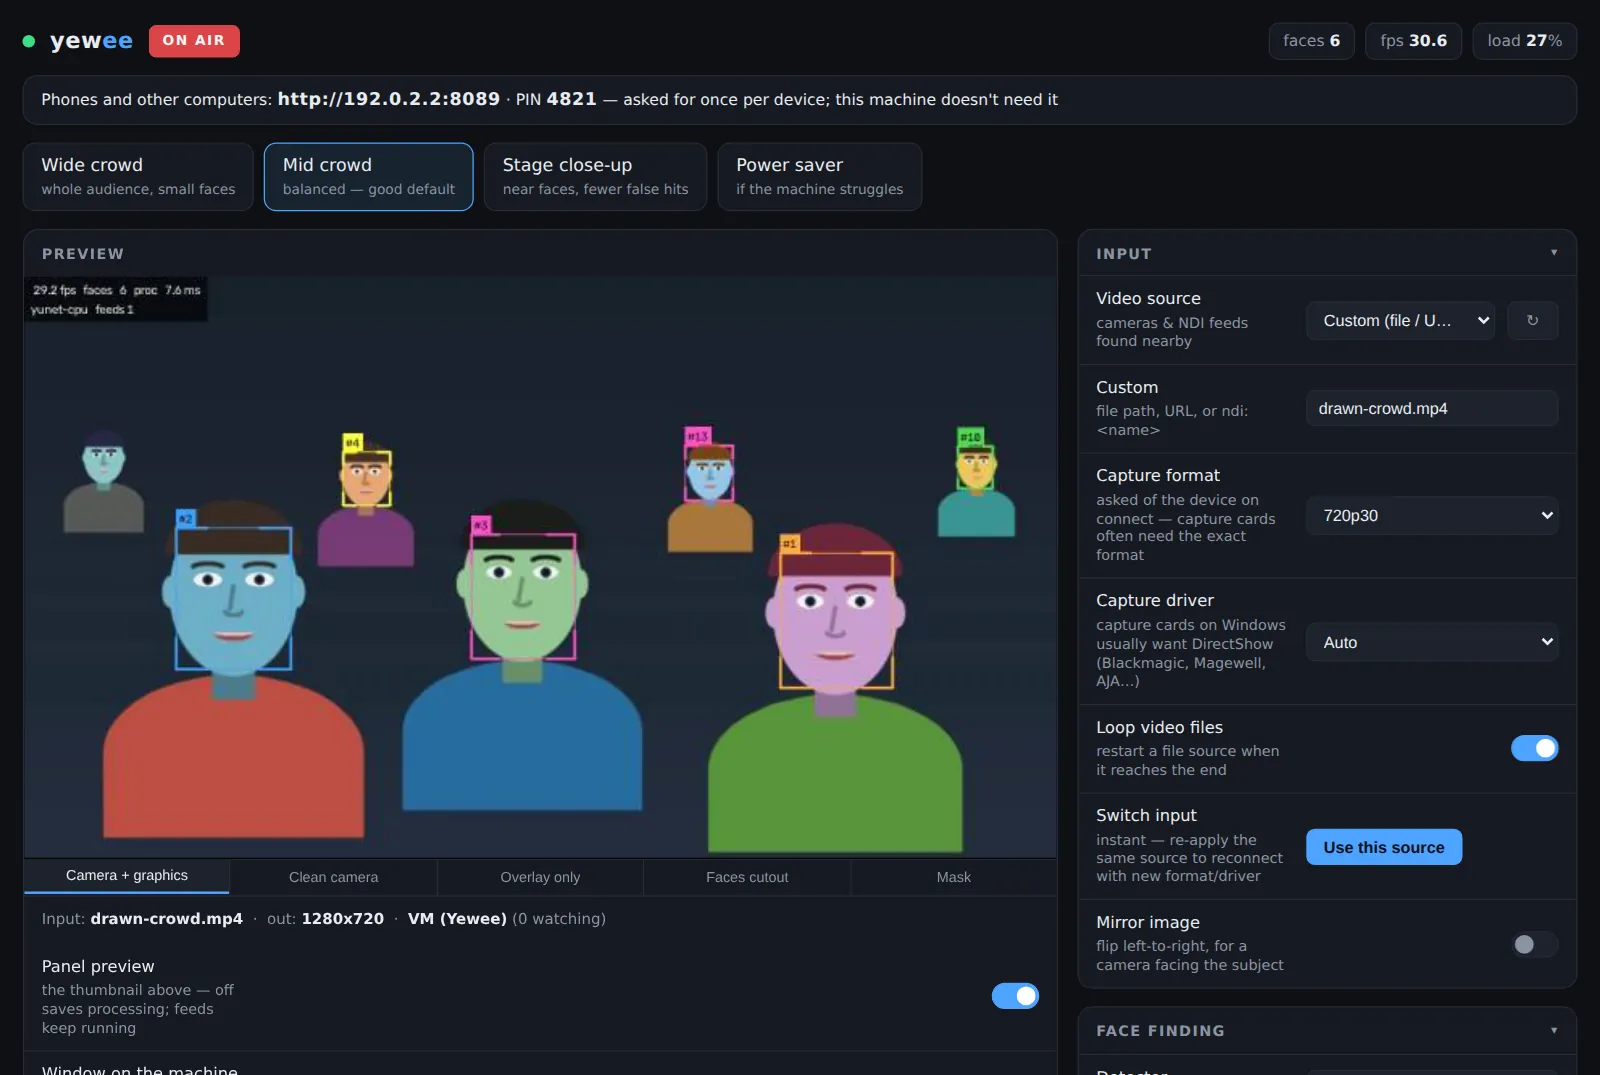Click the PIN 4821 text
The image size is (1600, 1075).
point(556,99)
